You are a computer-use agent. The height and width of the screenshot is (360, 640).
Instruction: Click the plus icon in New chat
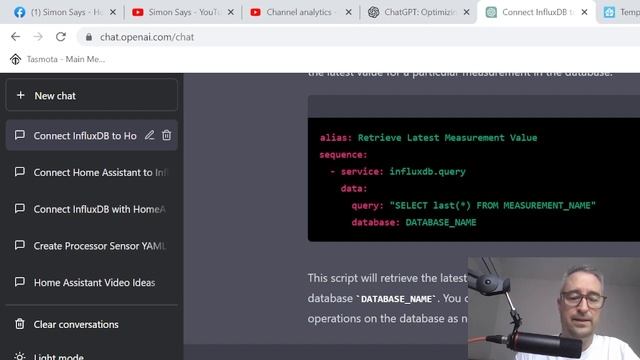[20, 96]
